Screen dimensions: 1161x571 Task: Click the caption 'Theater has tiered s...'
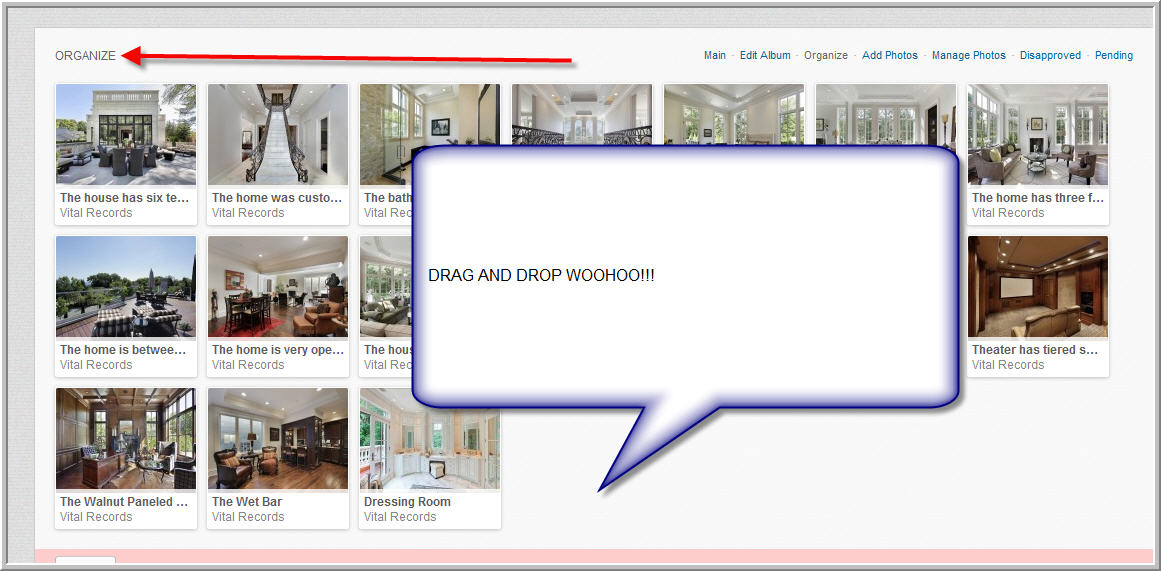click(1034, 350)
